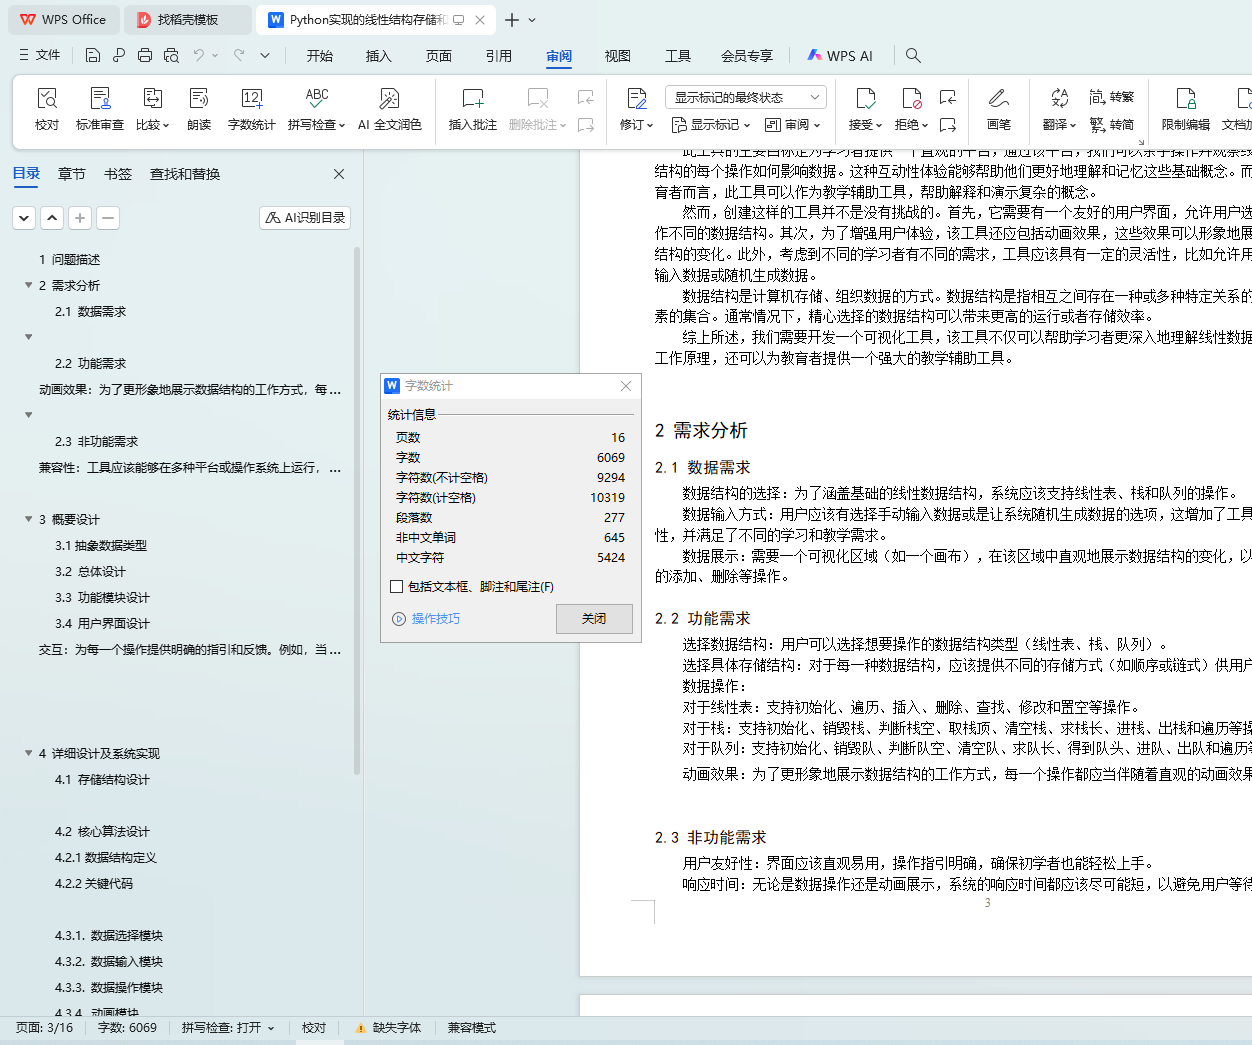Open quick access toolbar customize dropdown

(265, 55)
